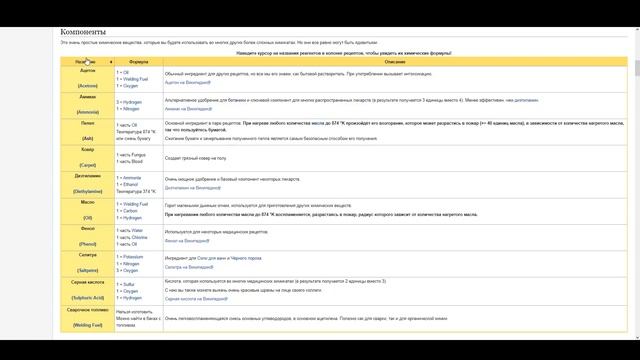Open Sulfur link in Sulphuric Acid formula
This screenshot has width=640, height=360.
(129, 284)
